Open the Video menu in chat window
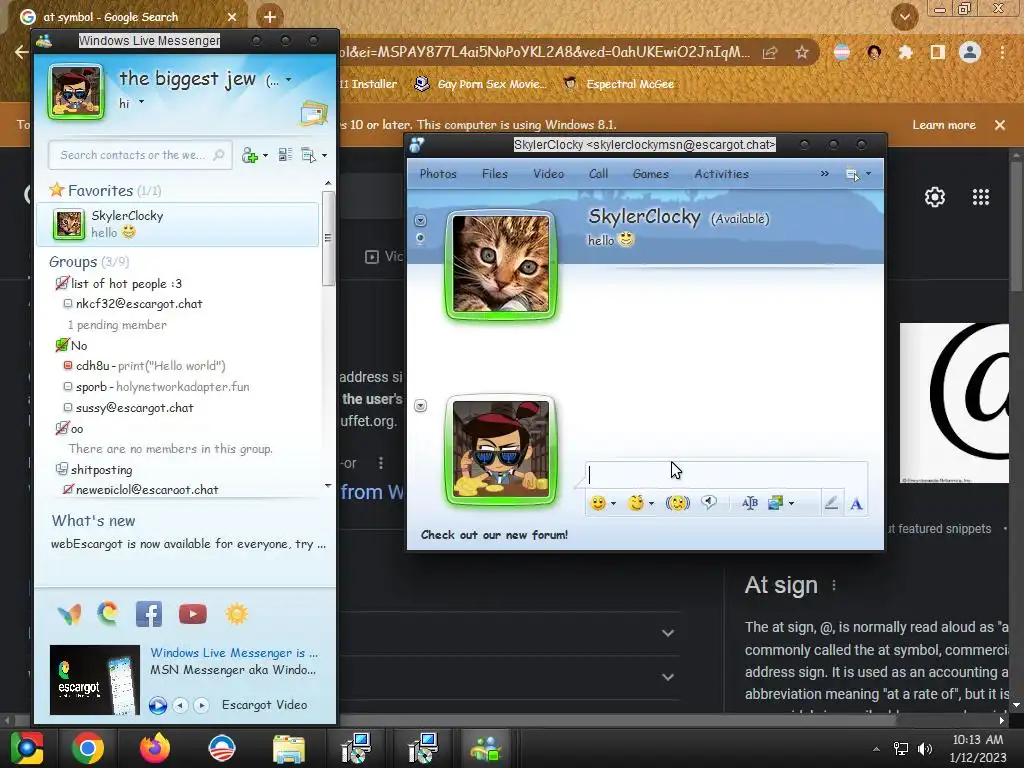The image size is (1024, 768). 549,174
